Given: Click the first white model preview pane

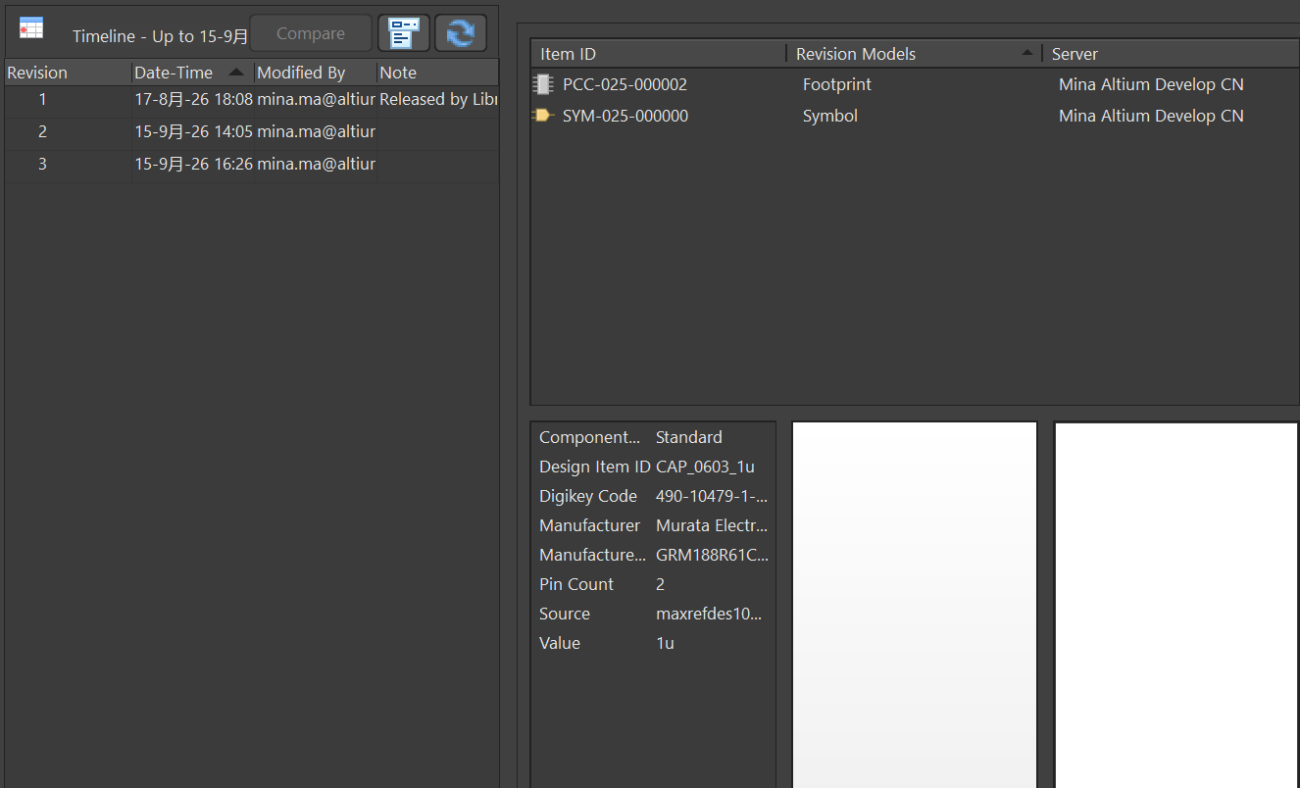Looking at the screenshot, I should coord(915,605).
